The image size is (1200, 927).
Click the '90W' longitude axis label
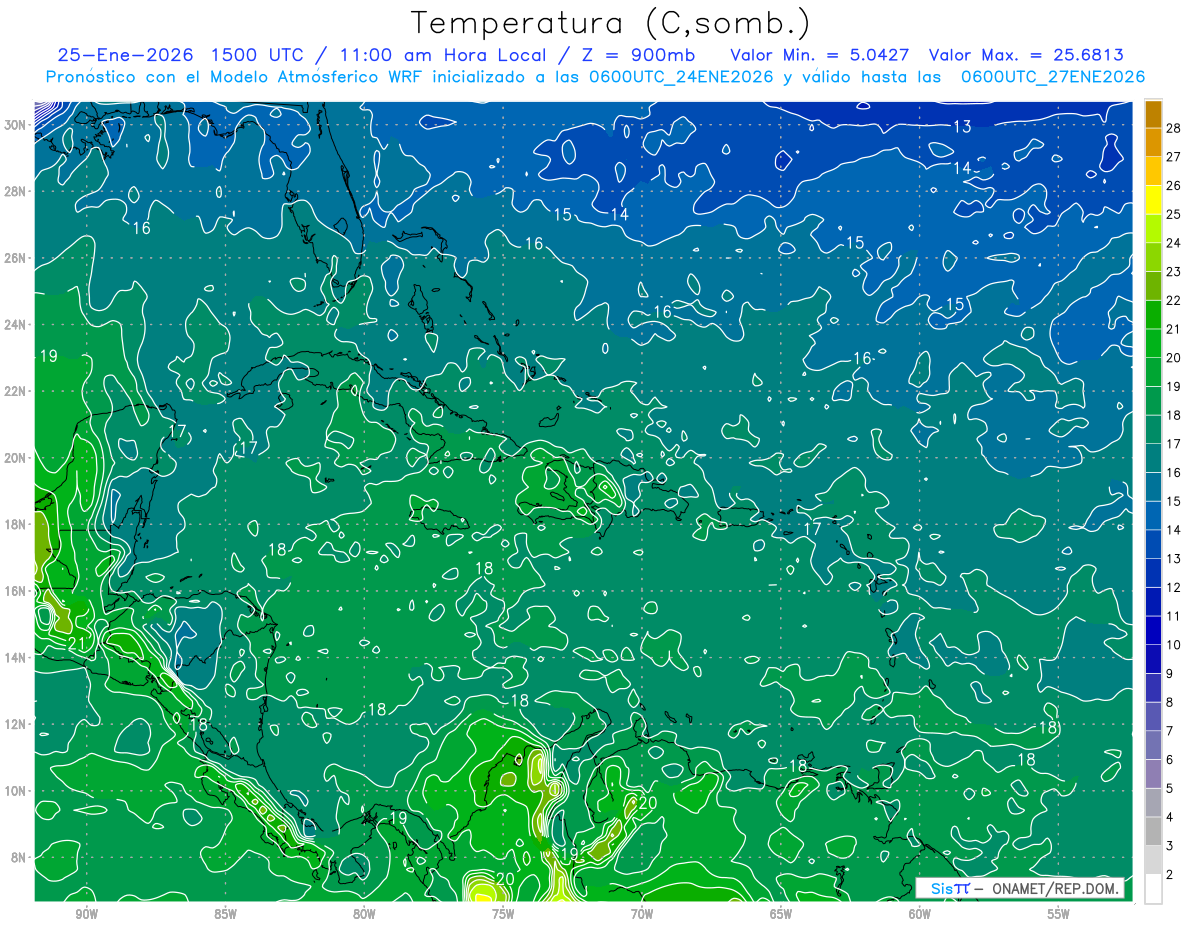pos(87,913)
